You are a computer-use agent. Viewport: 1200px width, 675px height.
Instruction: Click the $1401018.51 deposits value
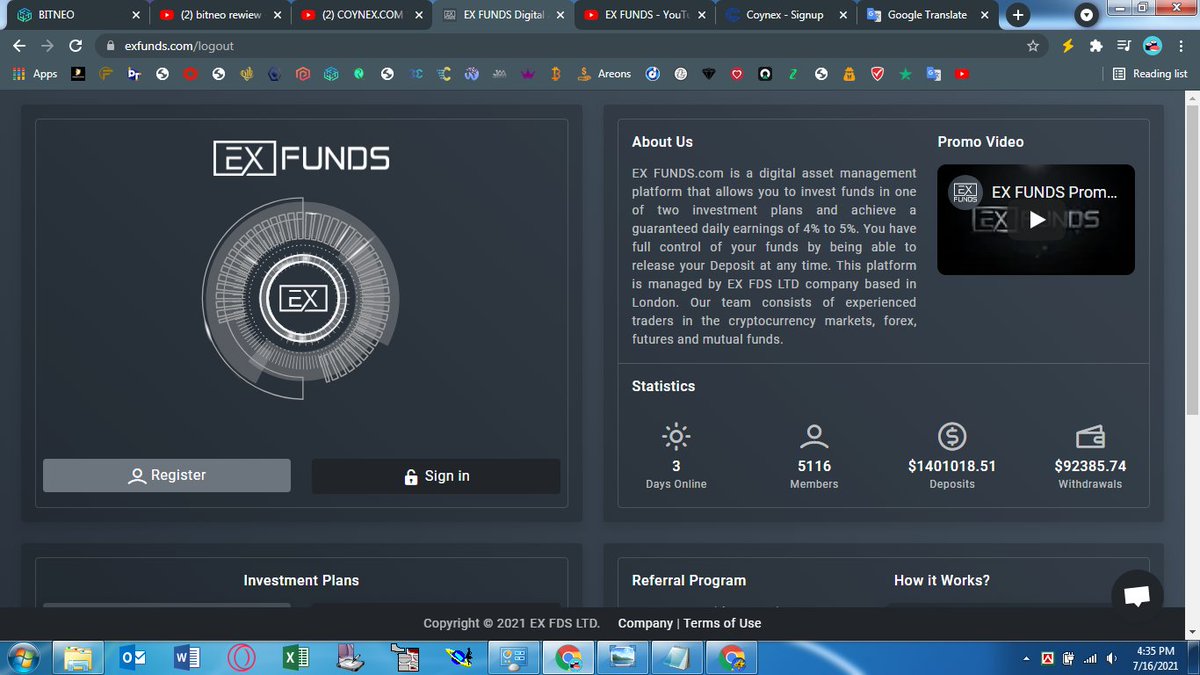click(x=951, y=466)
